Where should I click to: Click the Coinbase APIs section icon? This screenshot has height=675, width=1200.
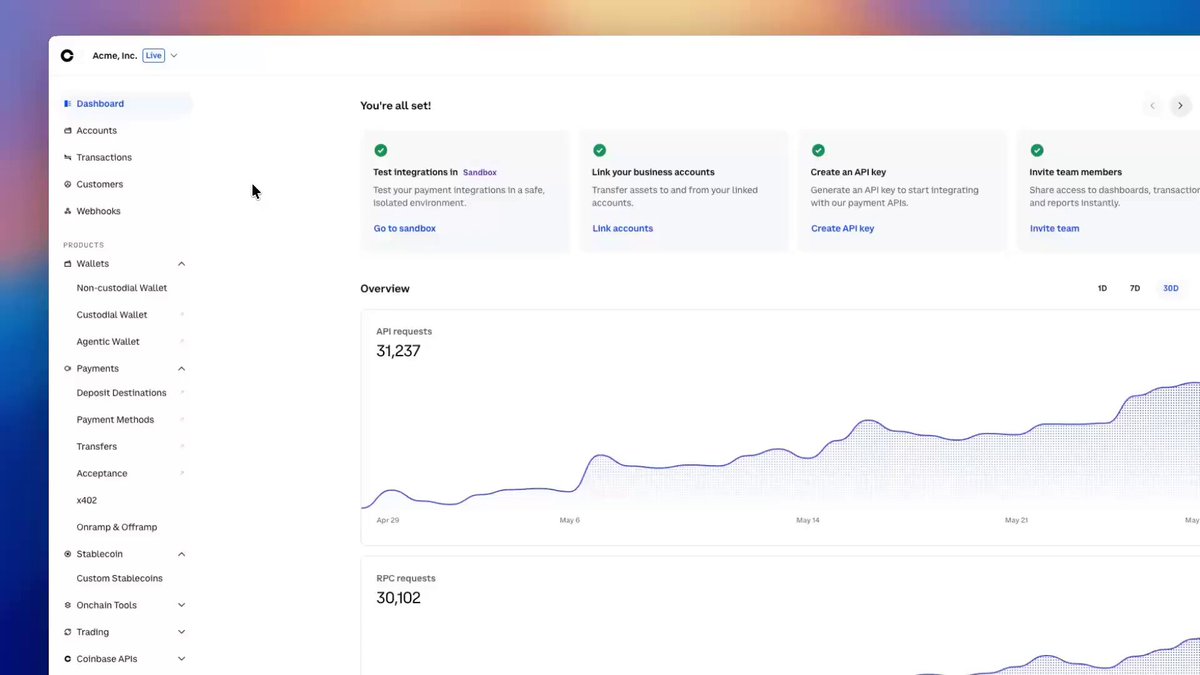point(67,660)
